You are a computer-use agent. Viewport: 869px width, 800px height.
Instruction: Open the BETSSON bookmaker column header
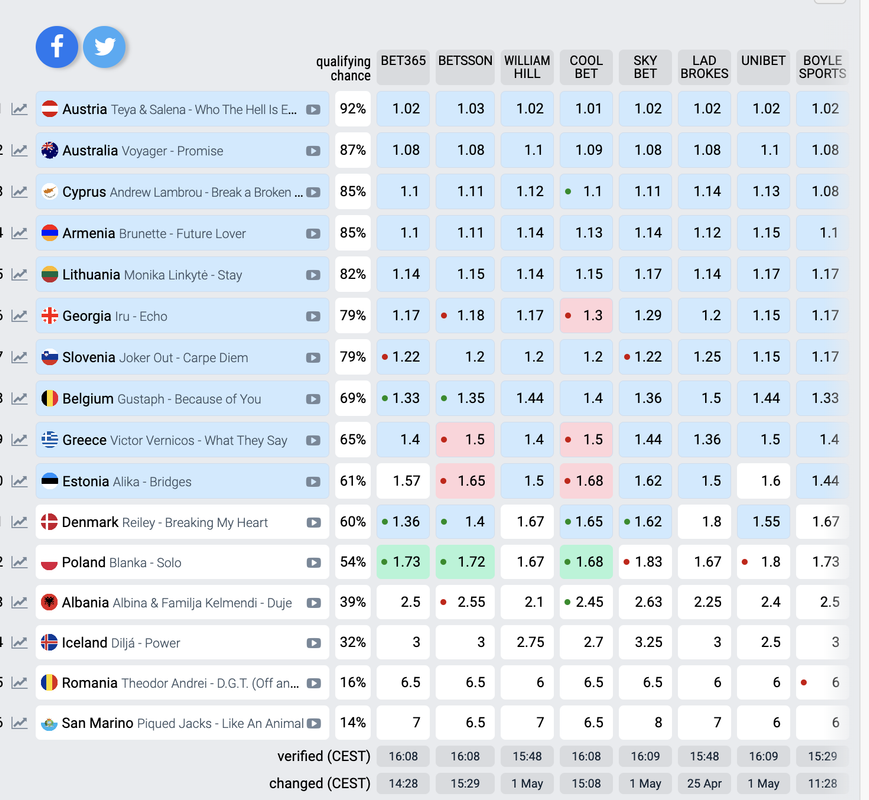[465, 67]
